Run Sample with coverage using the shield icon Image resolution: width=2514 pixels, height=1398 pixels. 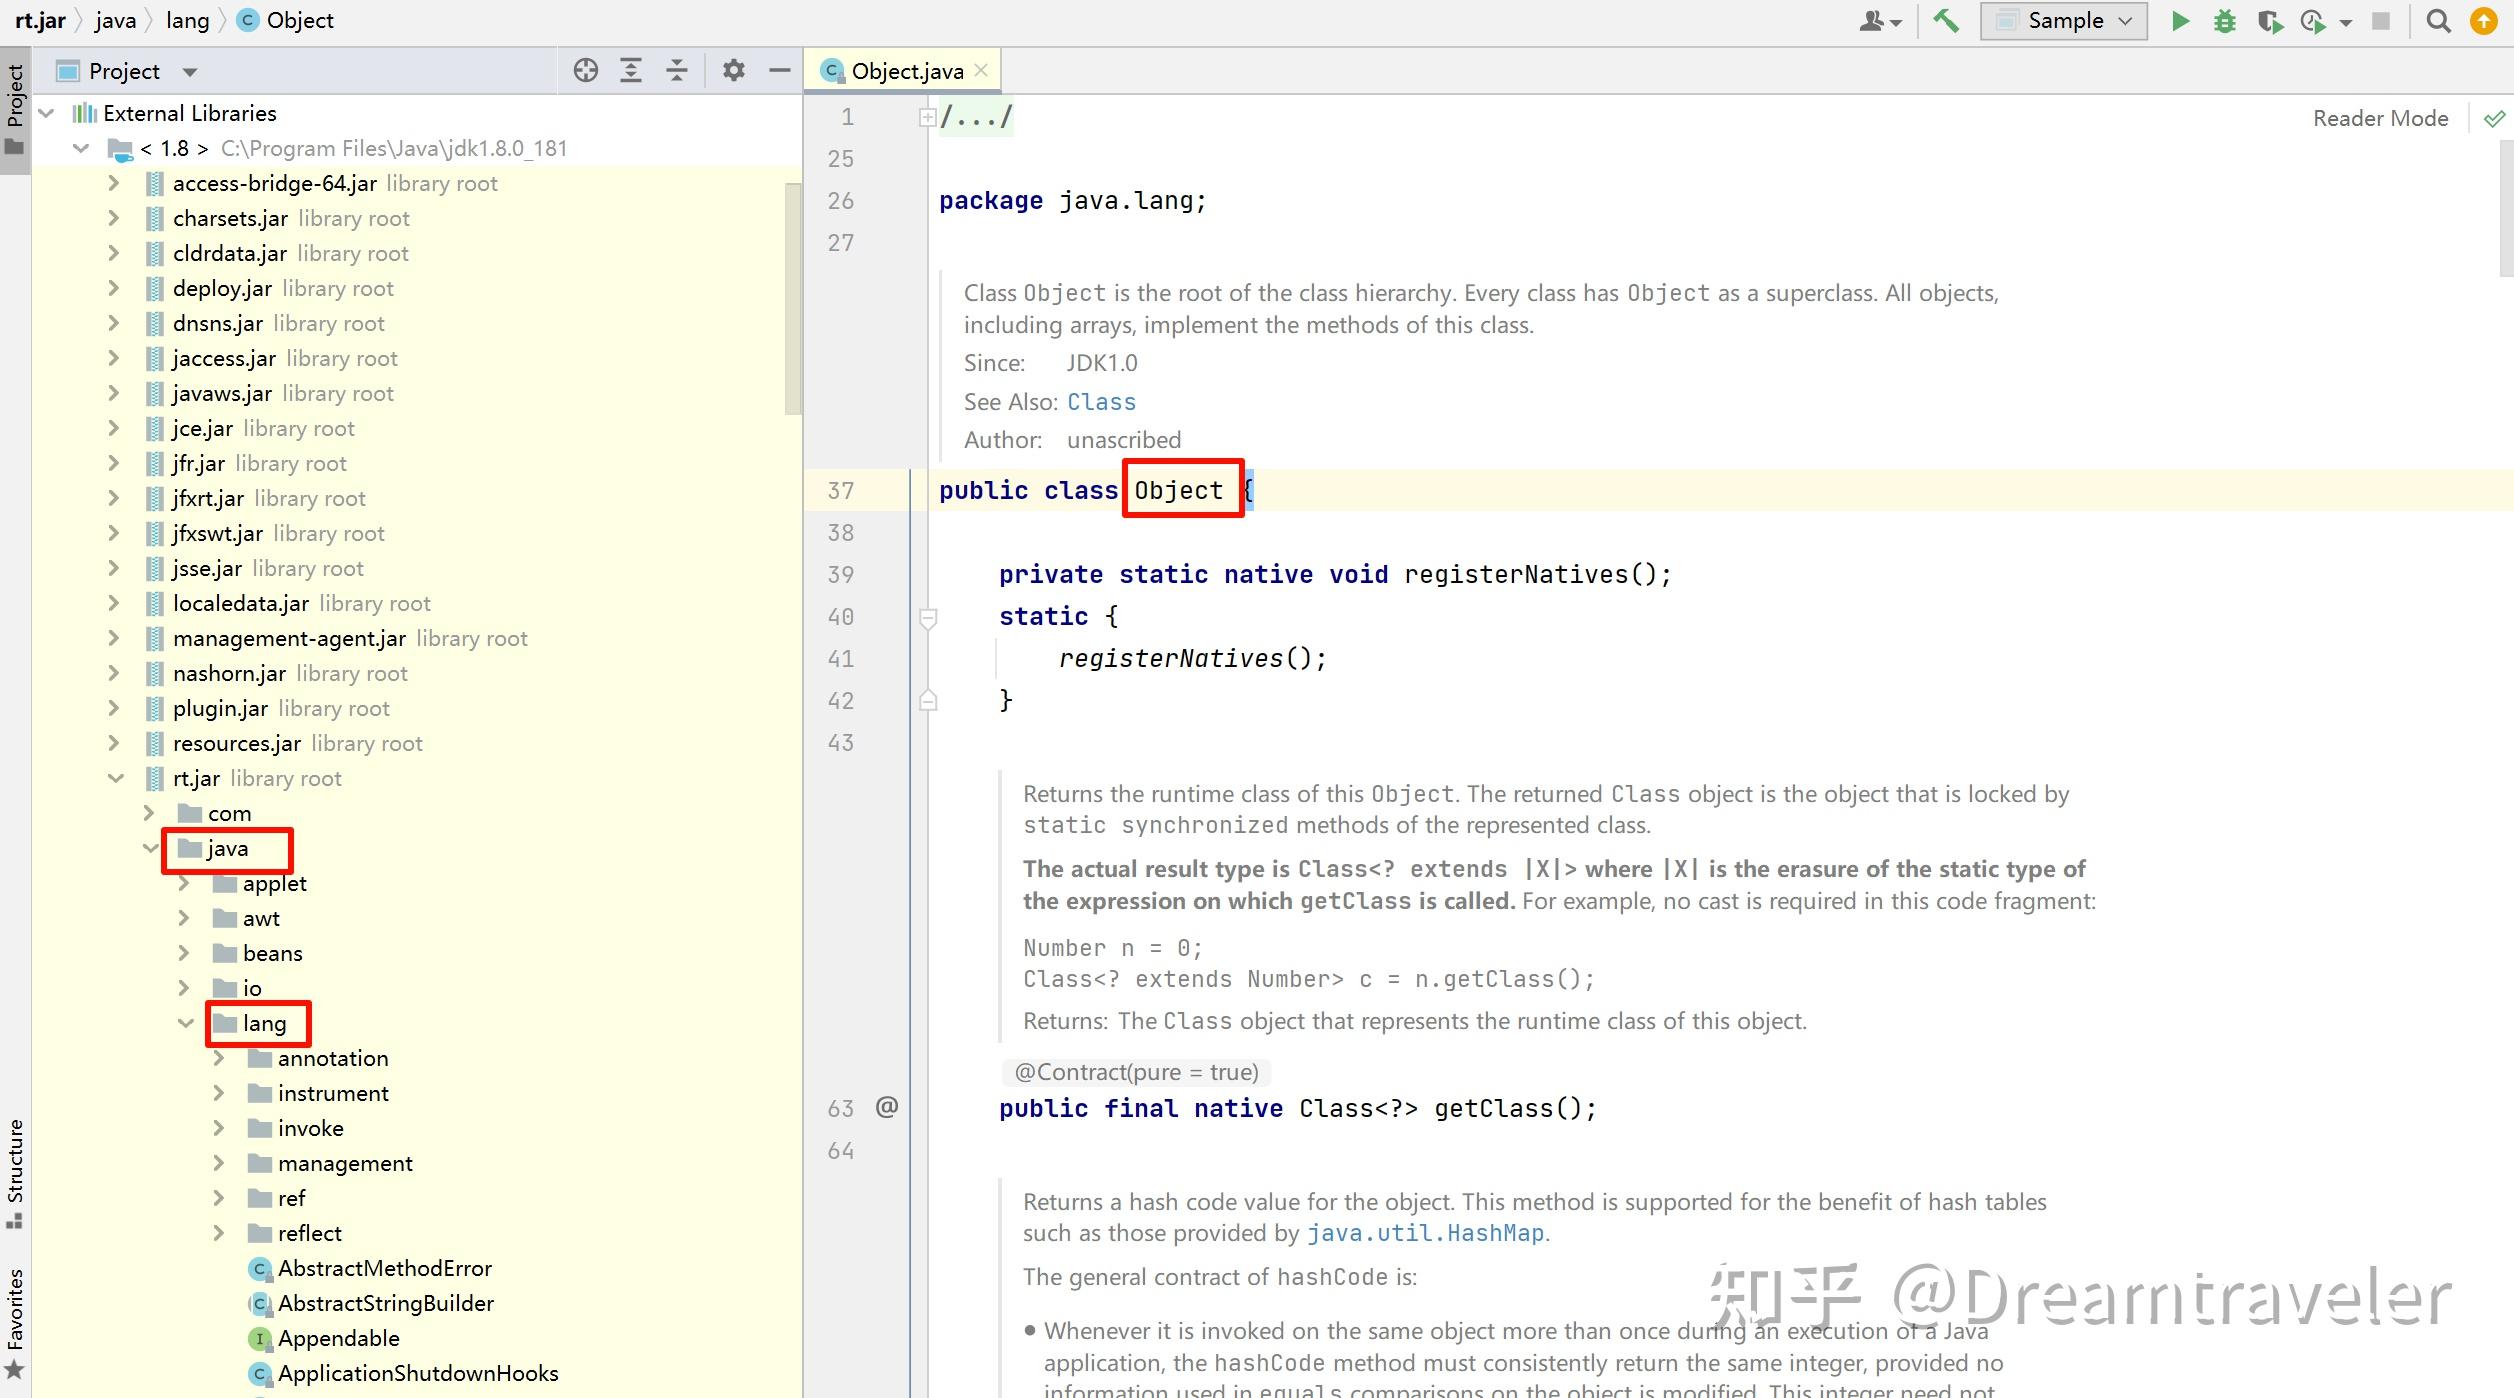(2268, 20)
